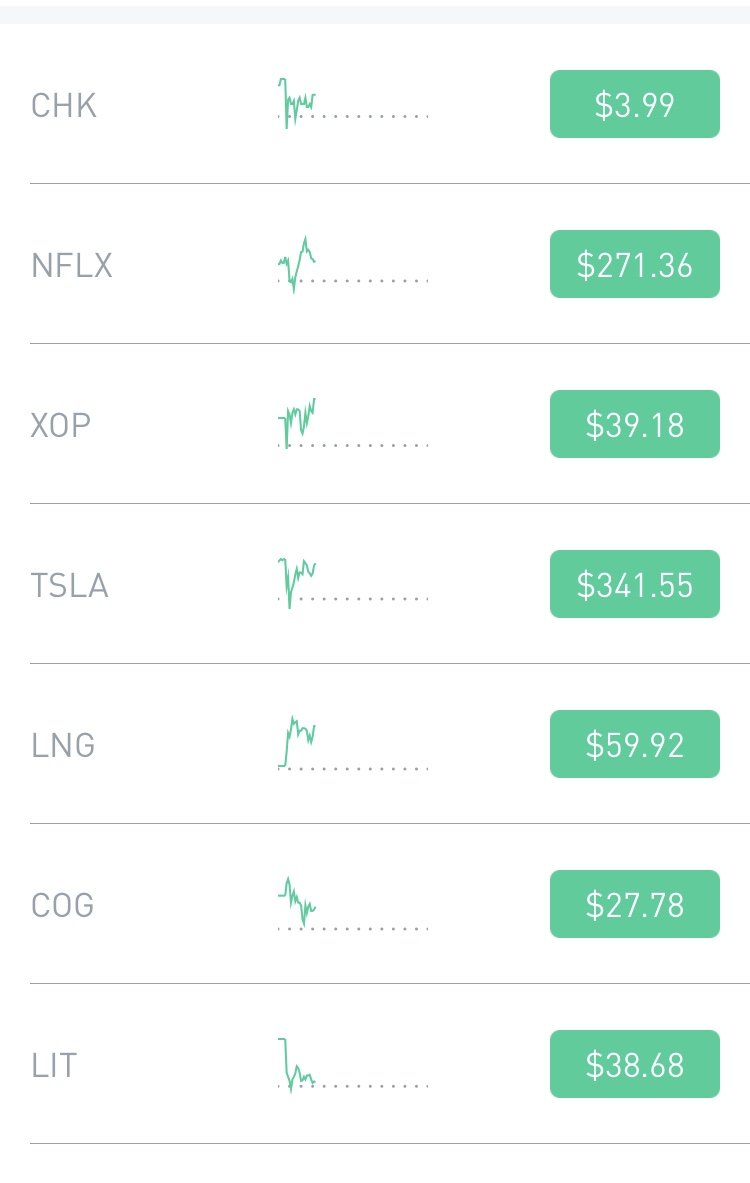This screenshot has height=1183, width=750.
Task: Tap the TSLA $341.55 price button
Action: click(x=635, y=584)
